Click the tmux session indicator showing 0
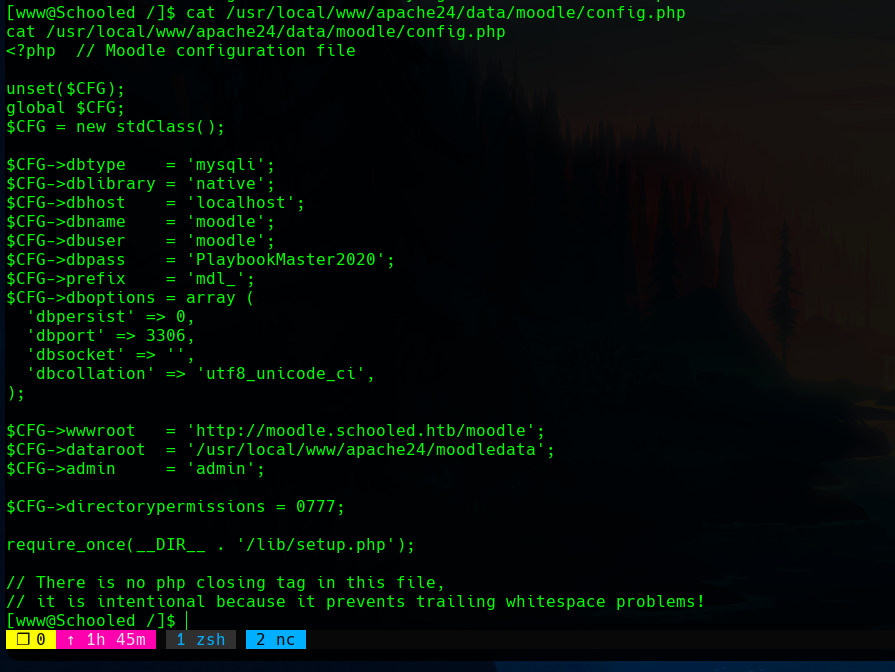This screenshot has width=895, height=672. coord(30,640)
